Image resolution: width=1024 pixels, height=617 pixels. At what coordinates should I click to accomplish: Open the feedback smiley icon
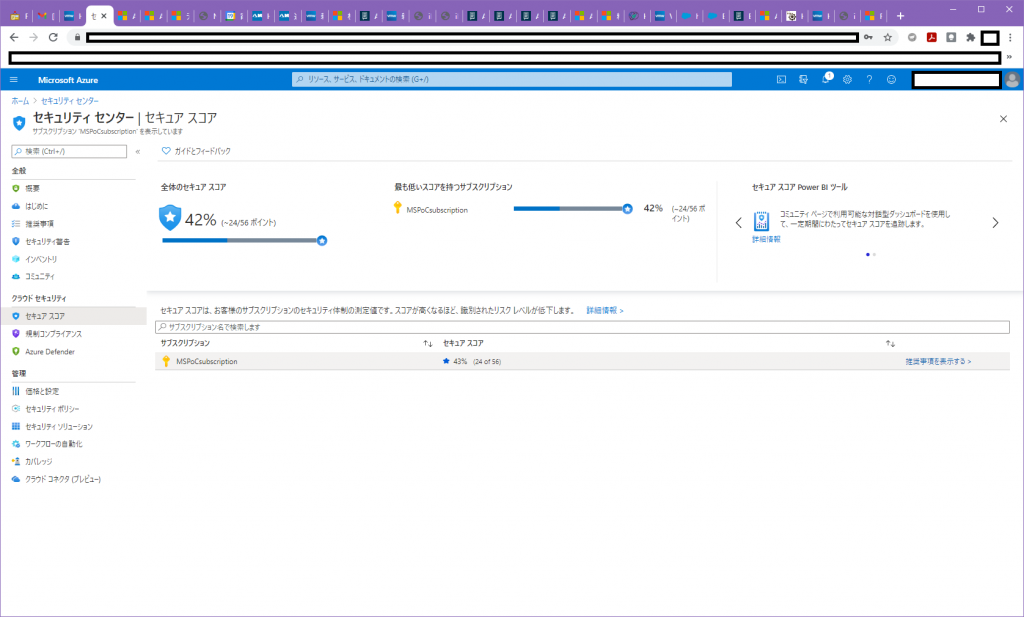pyautogui.click(x=891, y=80)
